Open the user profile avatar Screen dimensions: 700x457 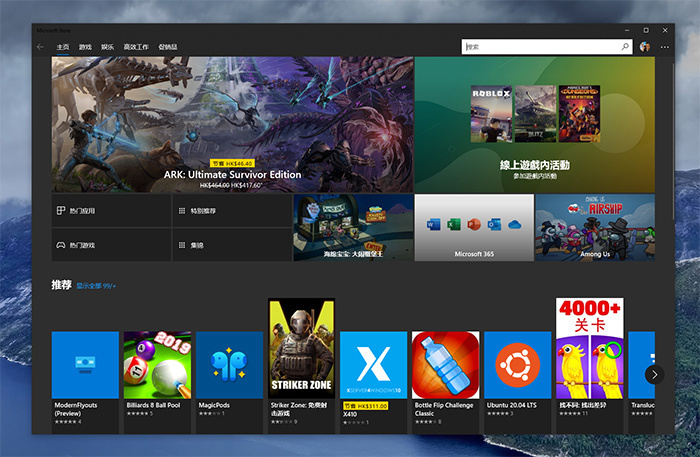point(645,47)
